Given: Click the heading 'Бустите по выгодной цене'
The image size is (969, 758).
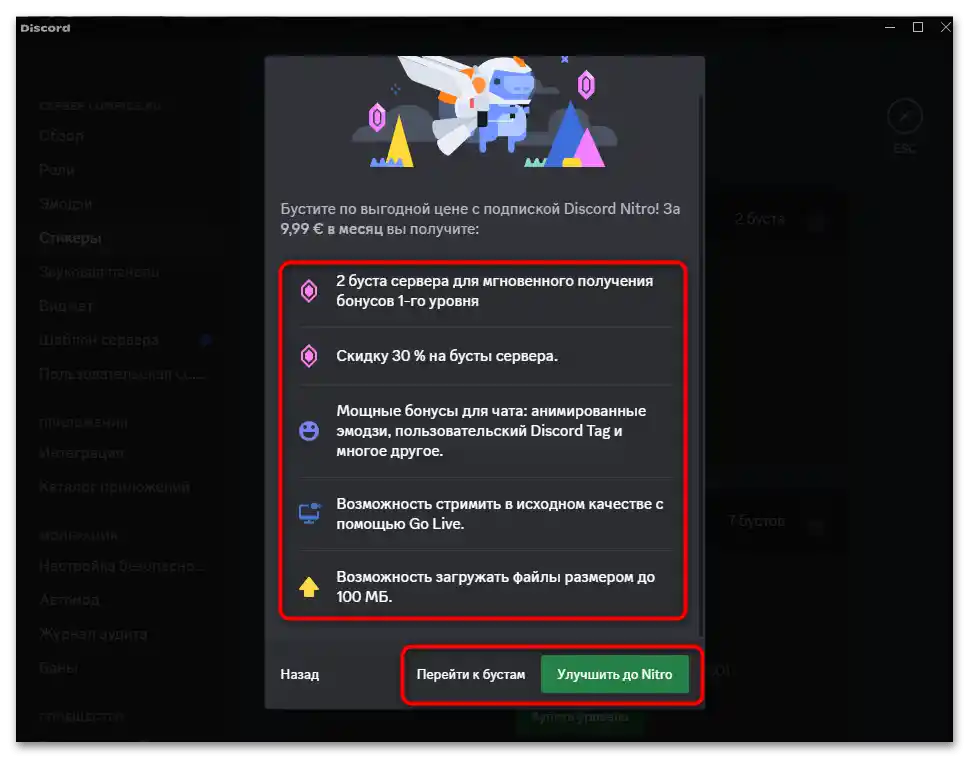Looking at the screenshot, I should pos(374,209).
